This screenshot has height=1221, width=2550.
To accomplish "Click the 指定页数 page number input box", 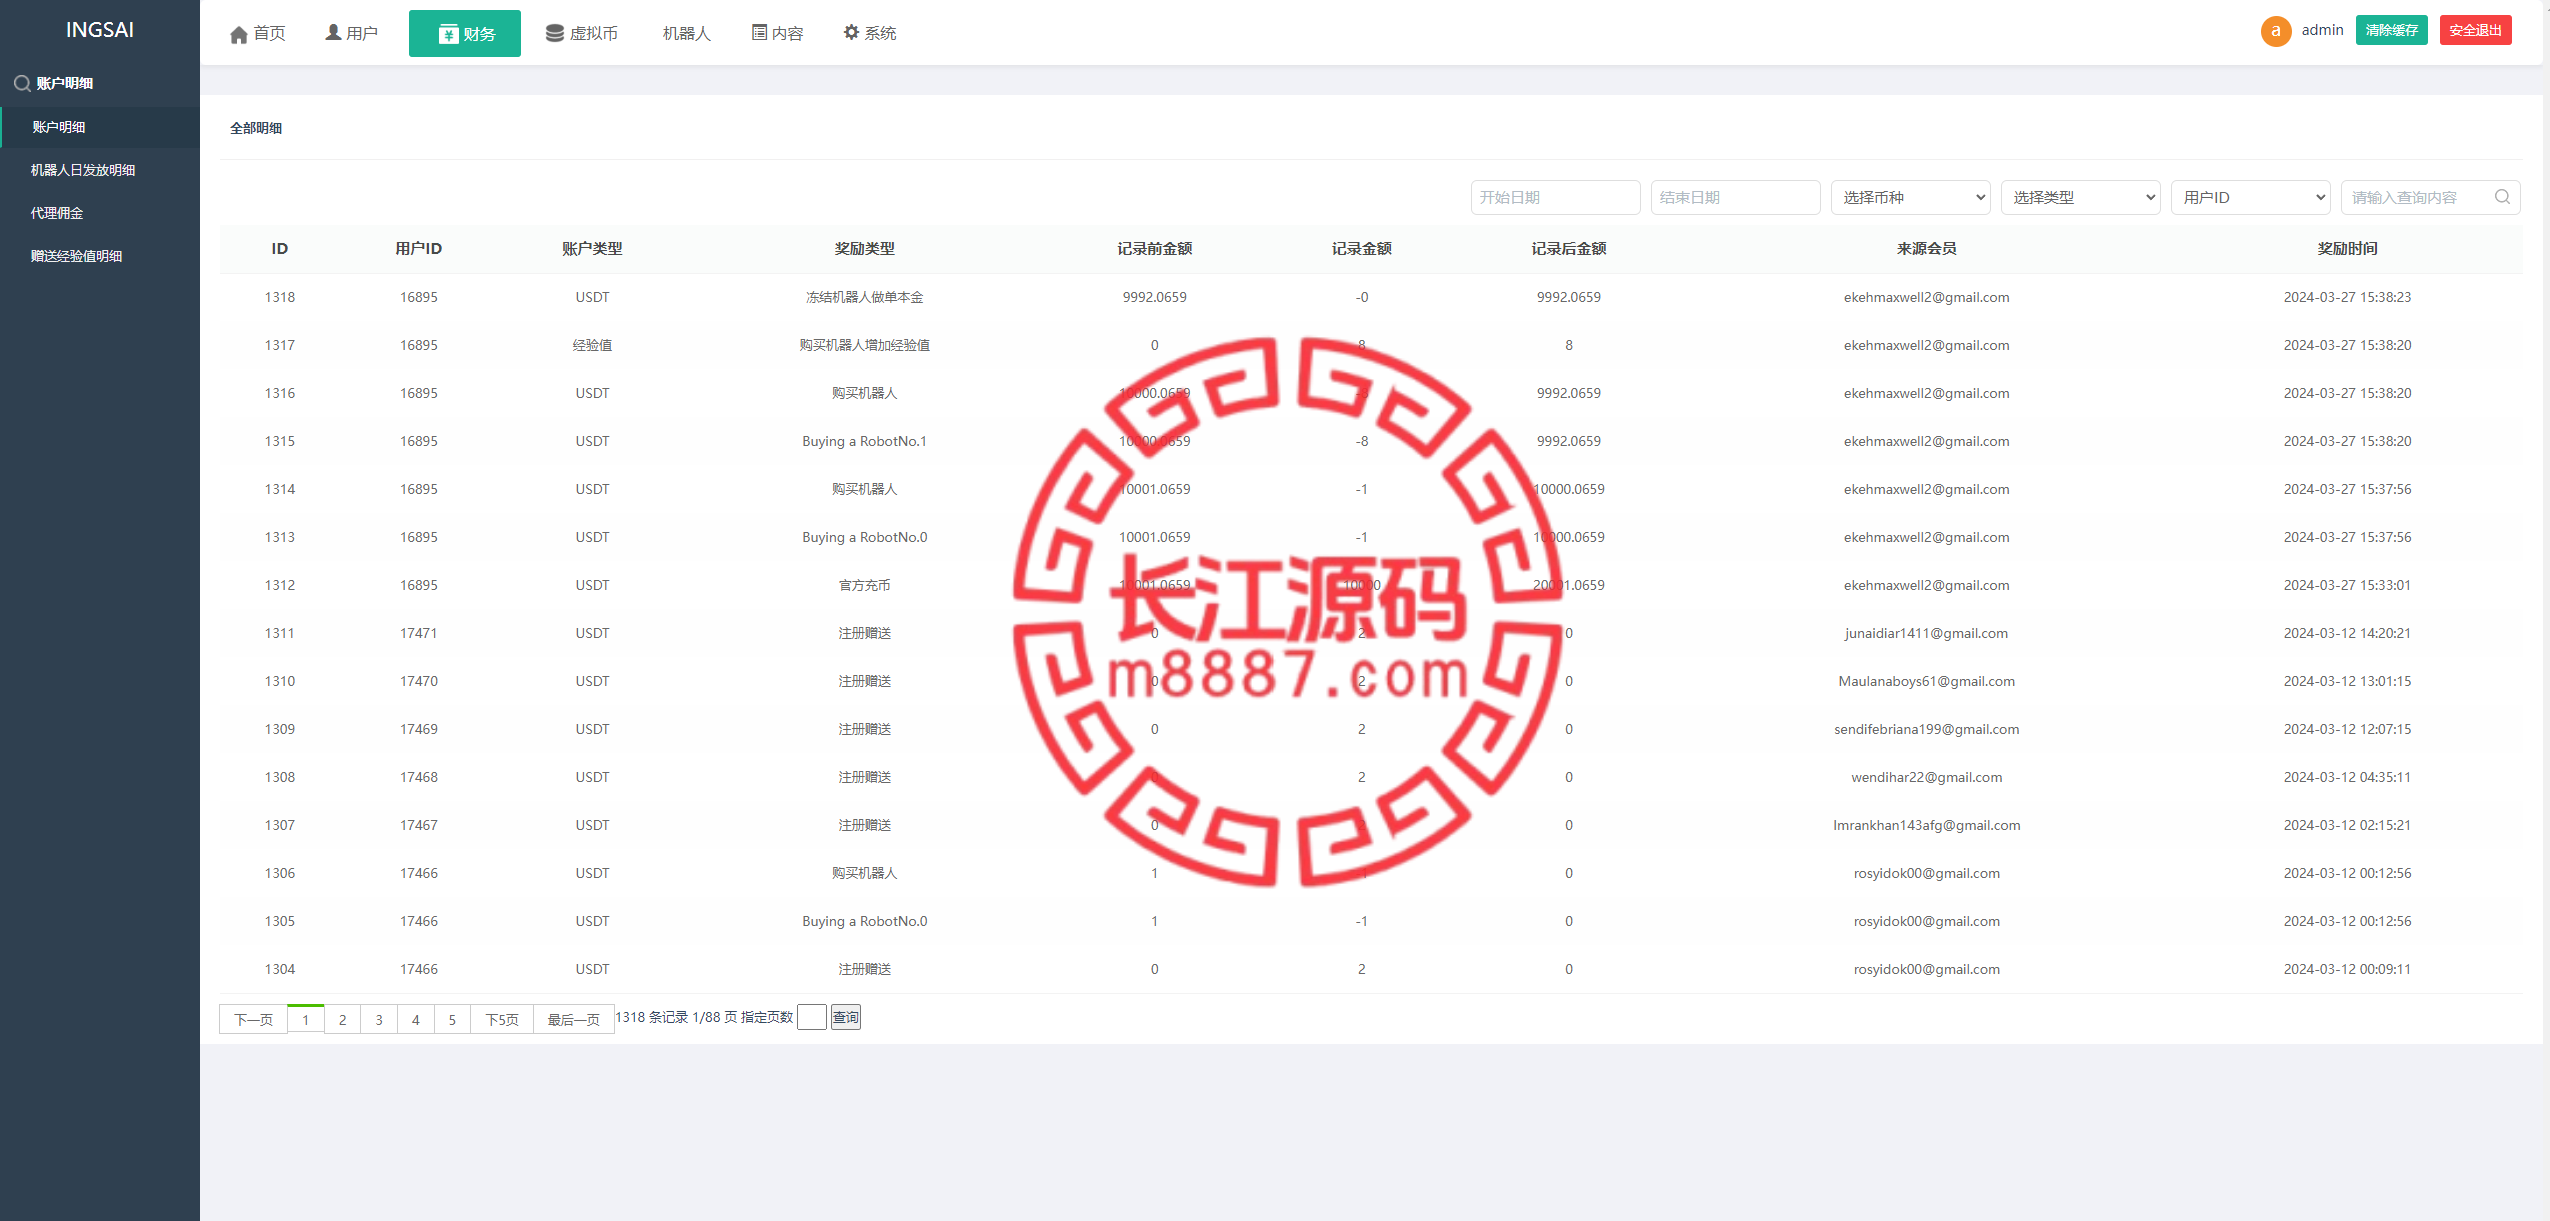I will tap(811, 1017).
